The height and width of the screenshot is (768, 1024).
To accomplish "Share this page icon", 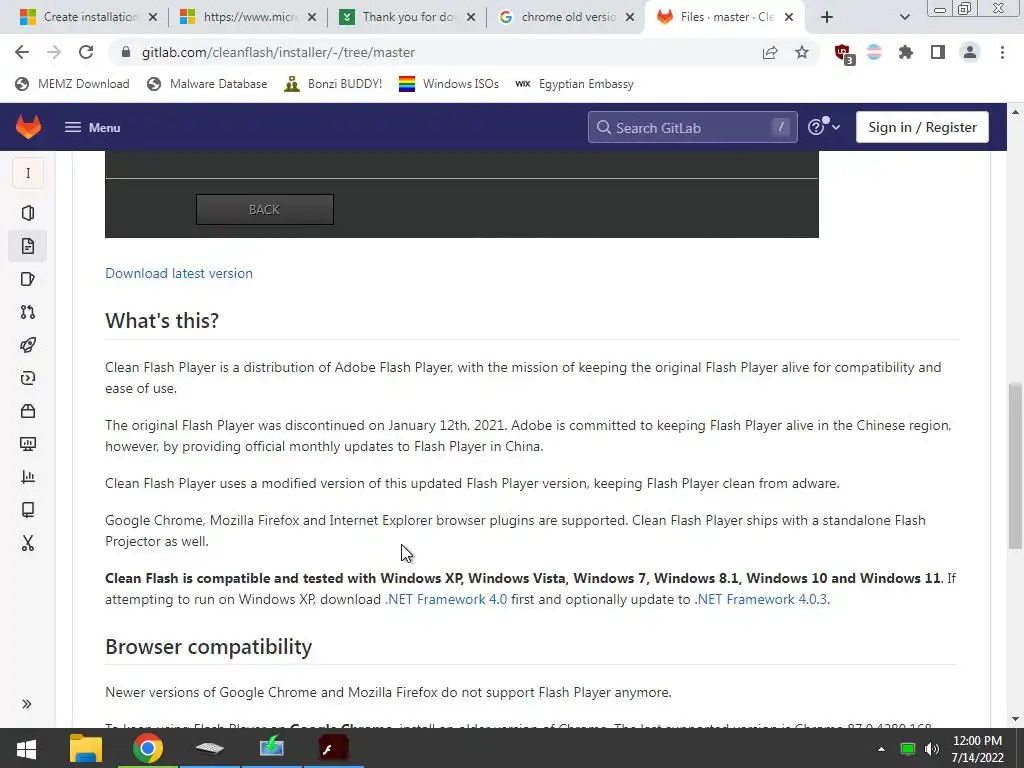I will pos(770,52).
